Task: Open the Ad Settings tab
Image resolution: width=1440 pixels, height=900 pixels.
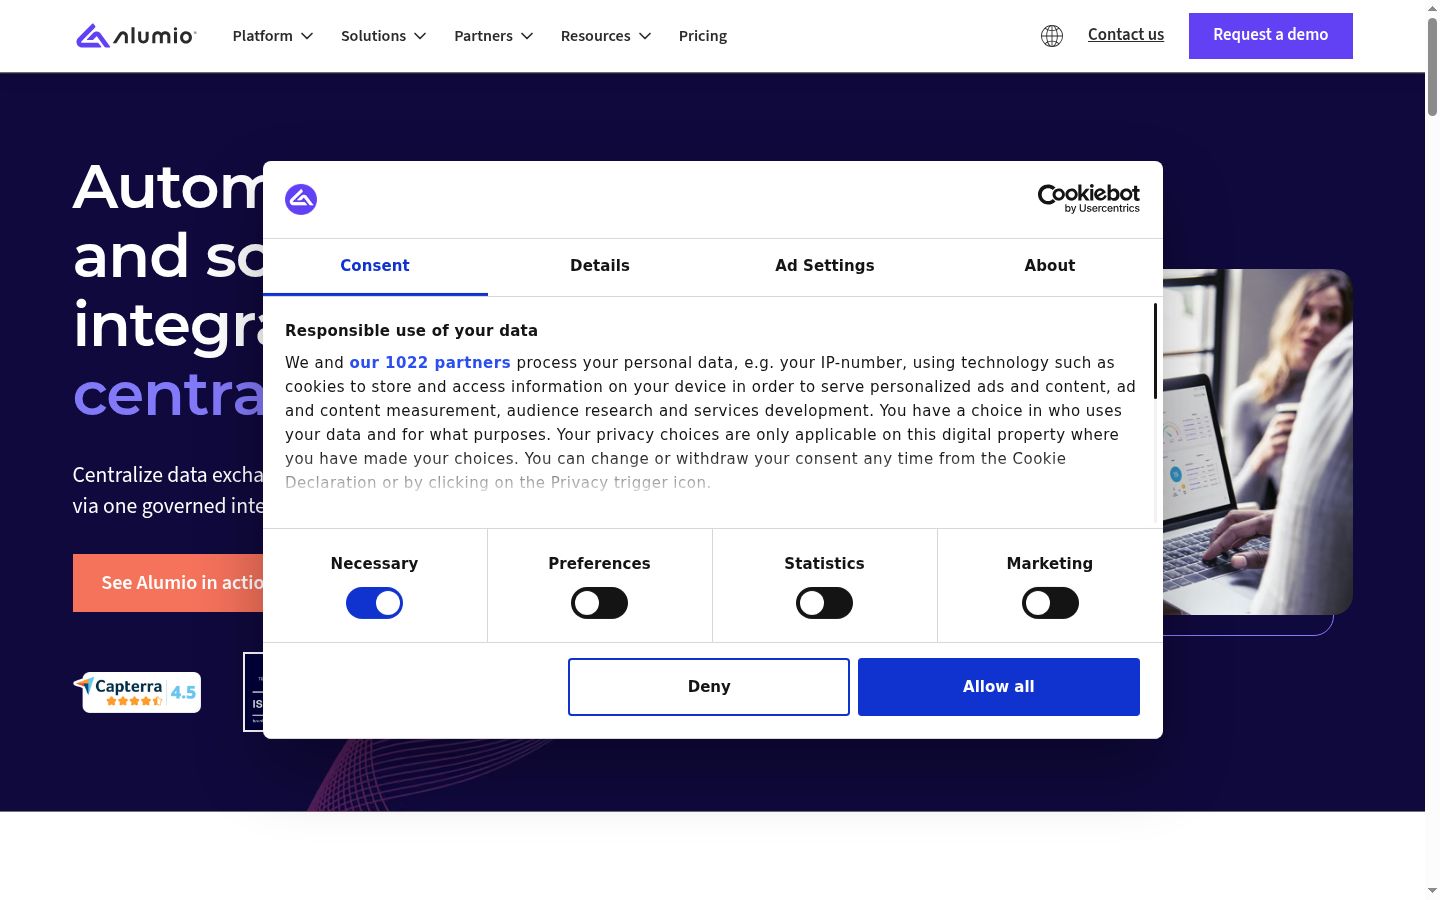Action: click(825, 266)
